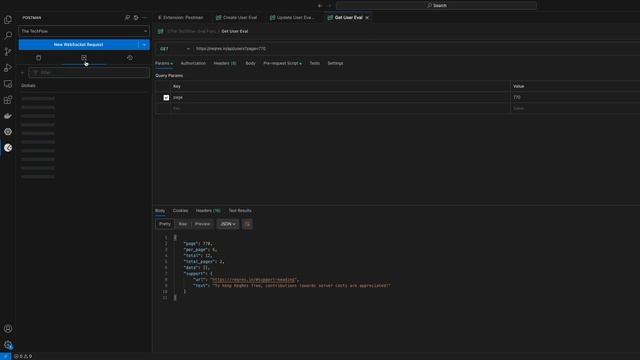
Task: Go forward with the top navigation arrow
Action: [329, 6]
